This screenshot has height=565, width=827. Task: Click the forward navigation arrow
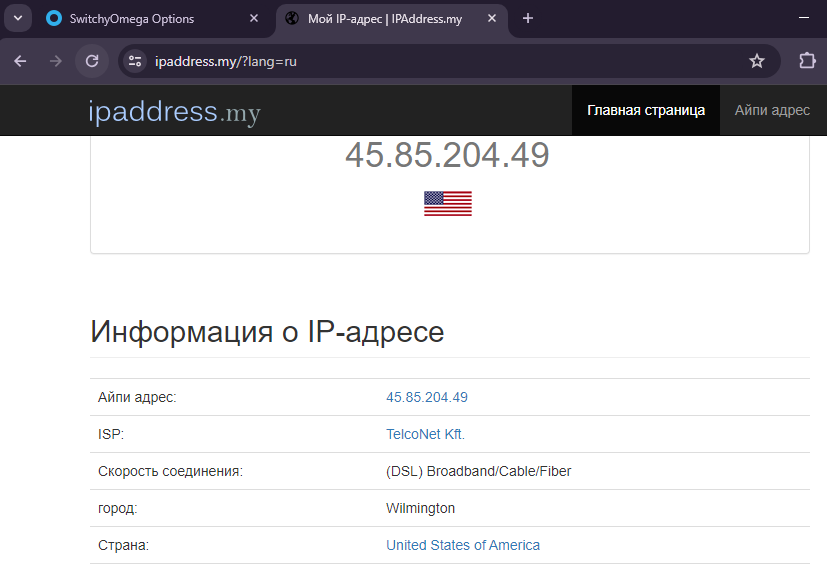55,61
